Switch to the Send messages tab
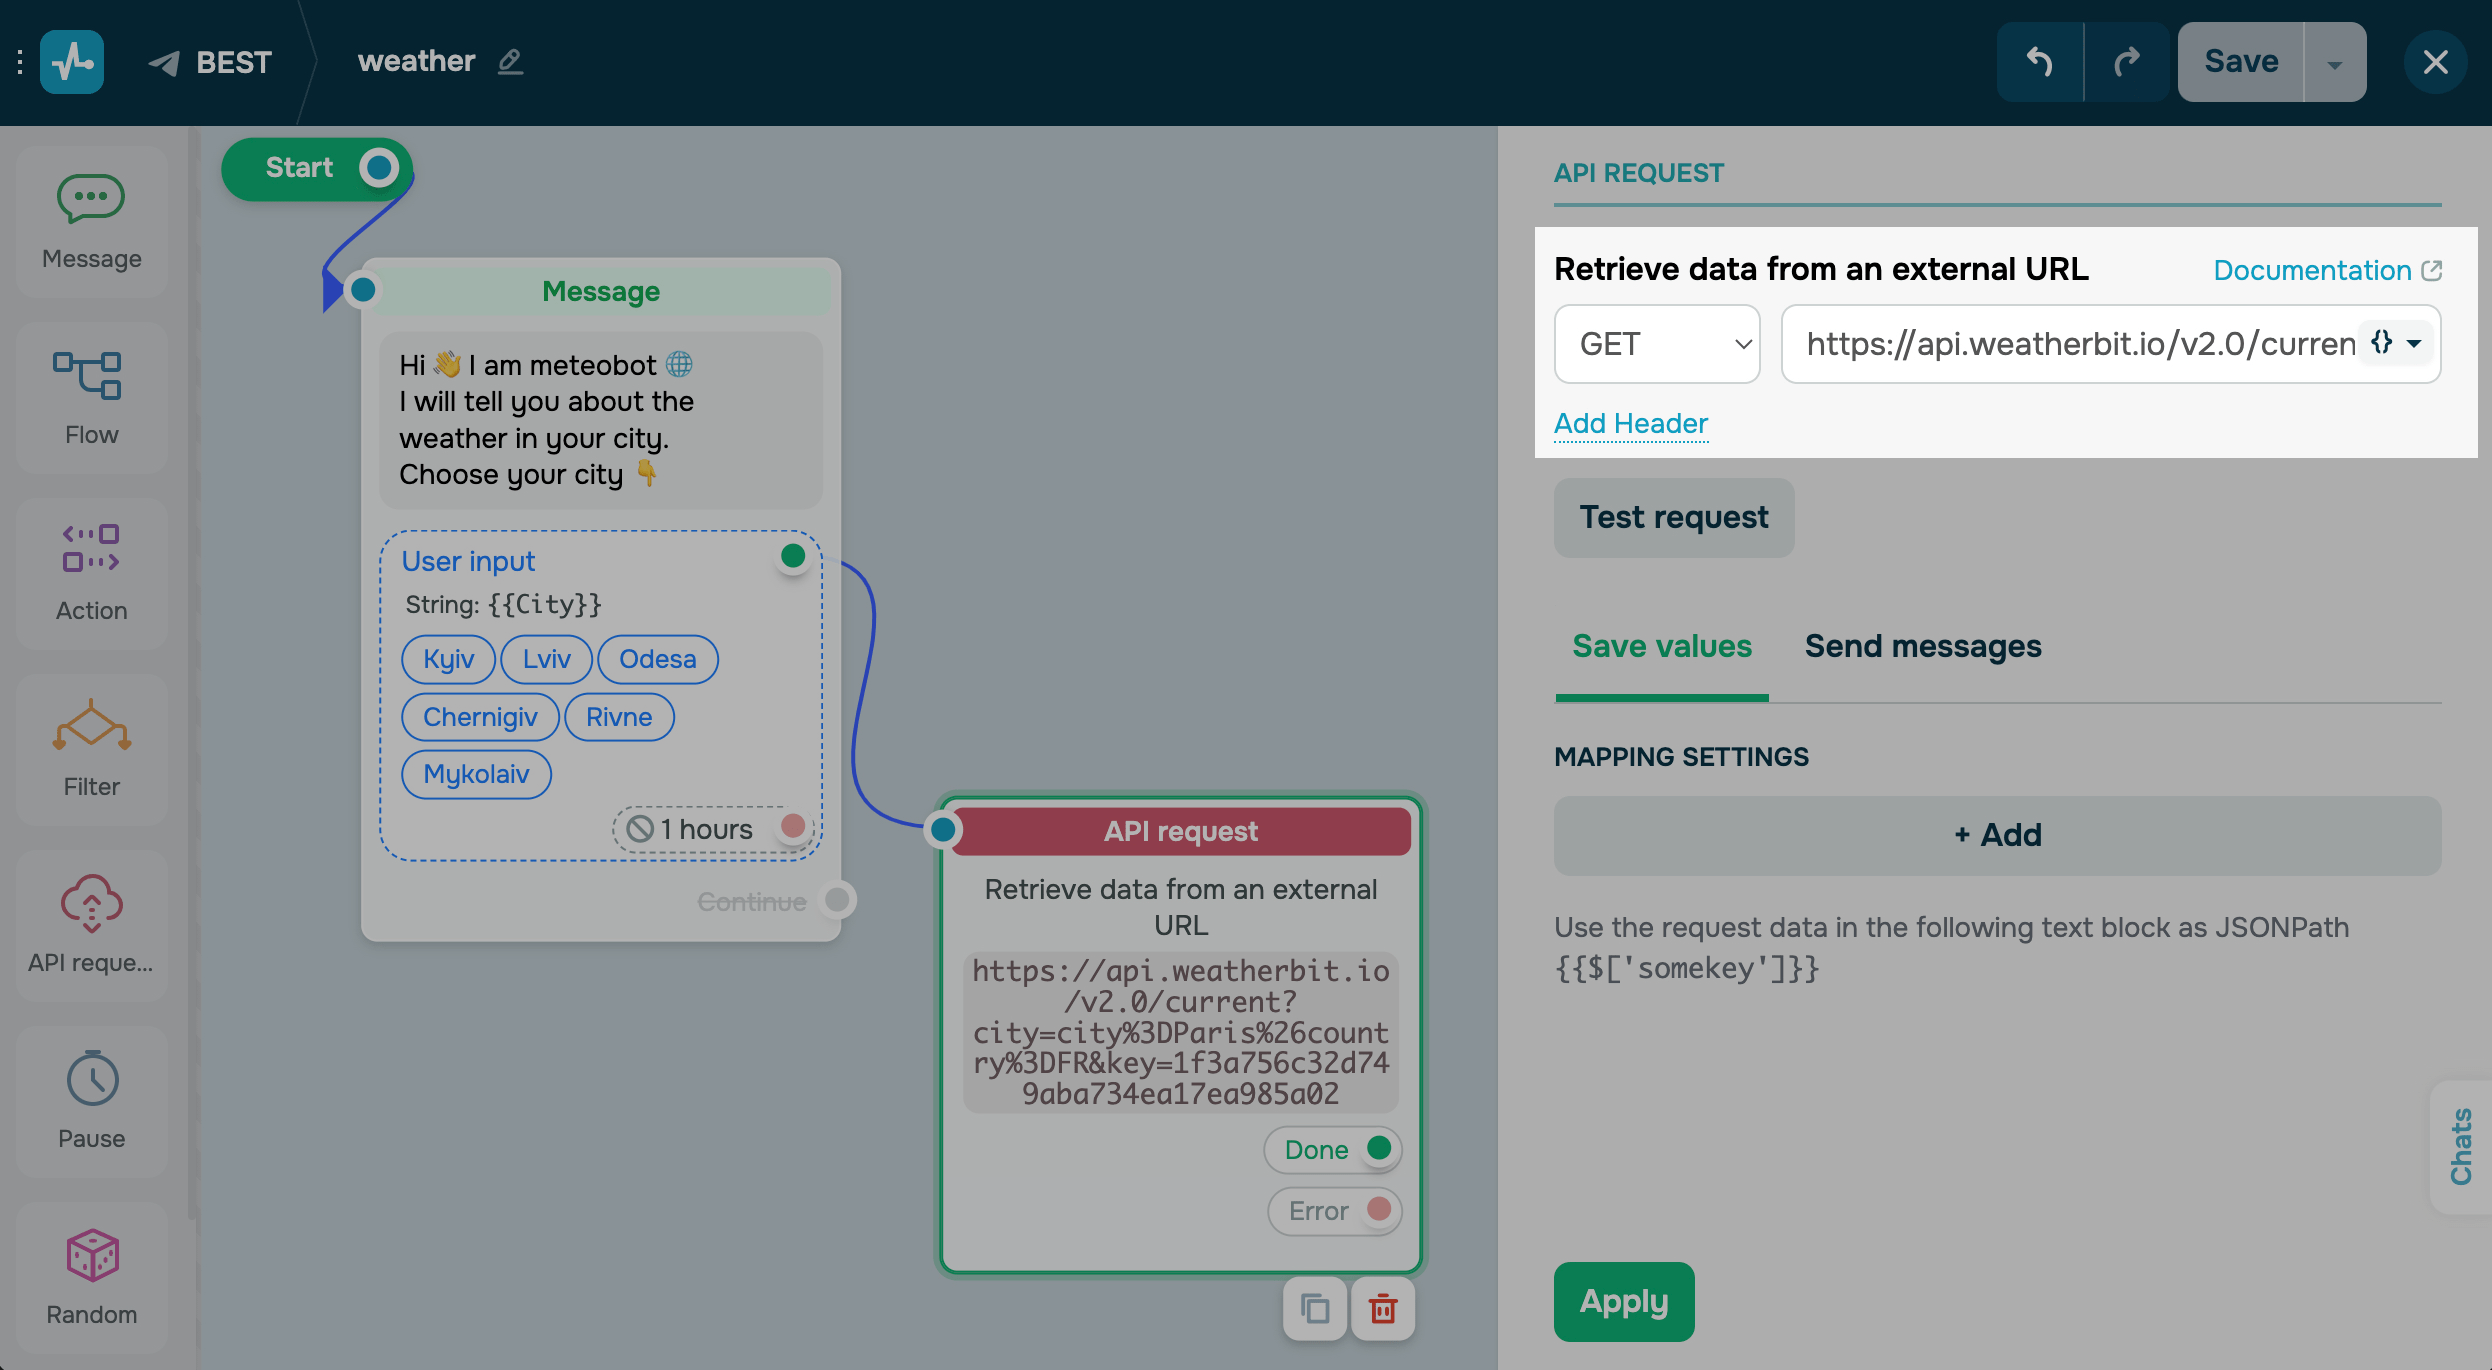Image resolution: width=2492 pixels, height=1370 pixels. tap(1922, 647)
